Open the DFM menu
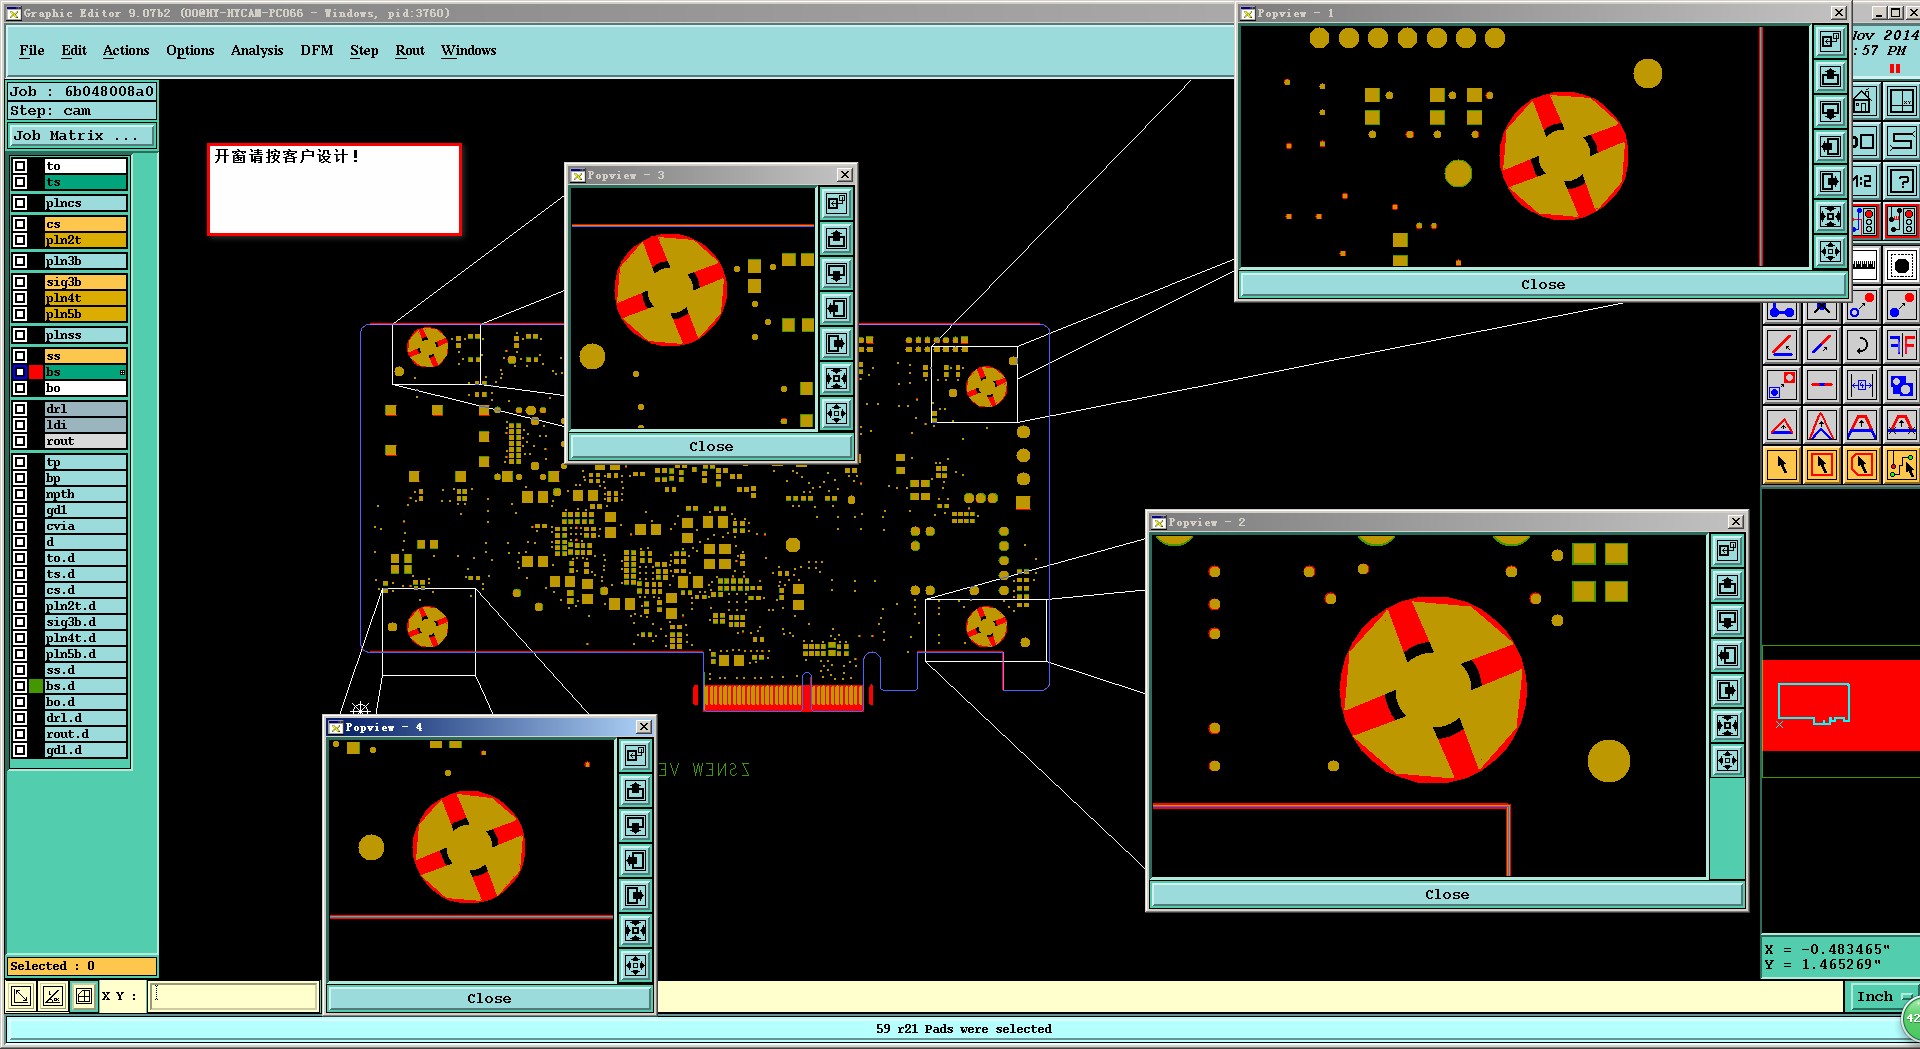Image resolution: width=1920 pixels, height=1049 pixels. point(317,51)
